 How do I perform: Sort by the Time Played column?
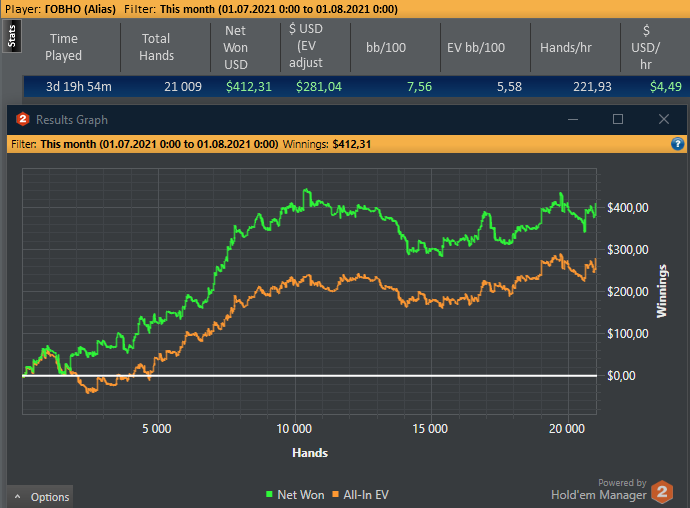point(63,47)
